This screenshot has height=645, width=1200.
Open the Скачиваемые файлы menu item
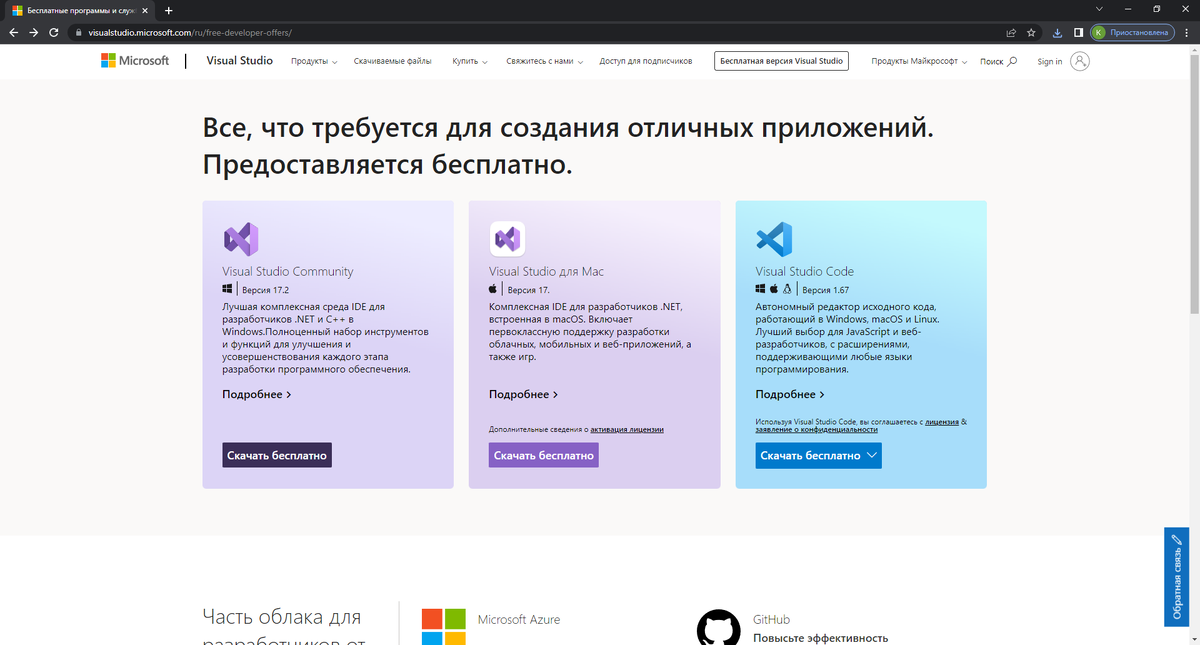click(393, 61)
